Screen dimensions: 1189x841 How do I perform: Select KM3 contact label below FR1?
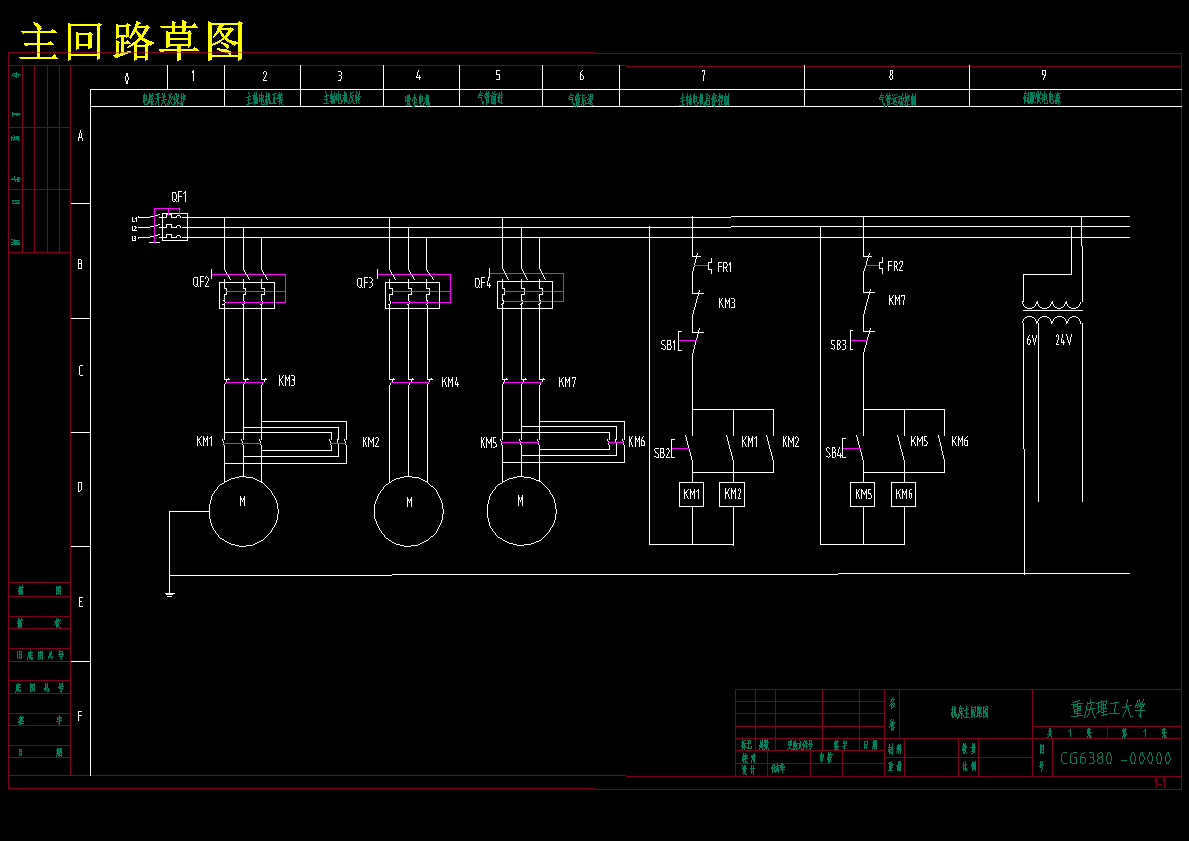pos(727,303)
